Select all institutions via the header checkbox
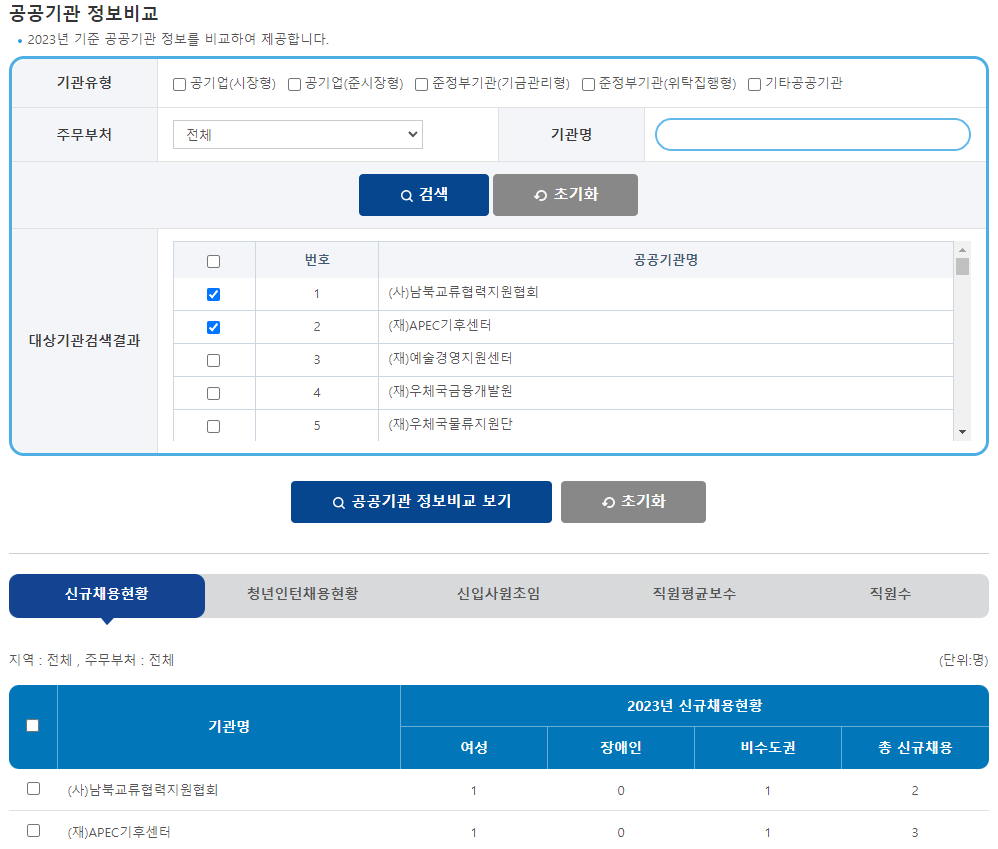 click(x=213, y=260)
